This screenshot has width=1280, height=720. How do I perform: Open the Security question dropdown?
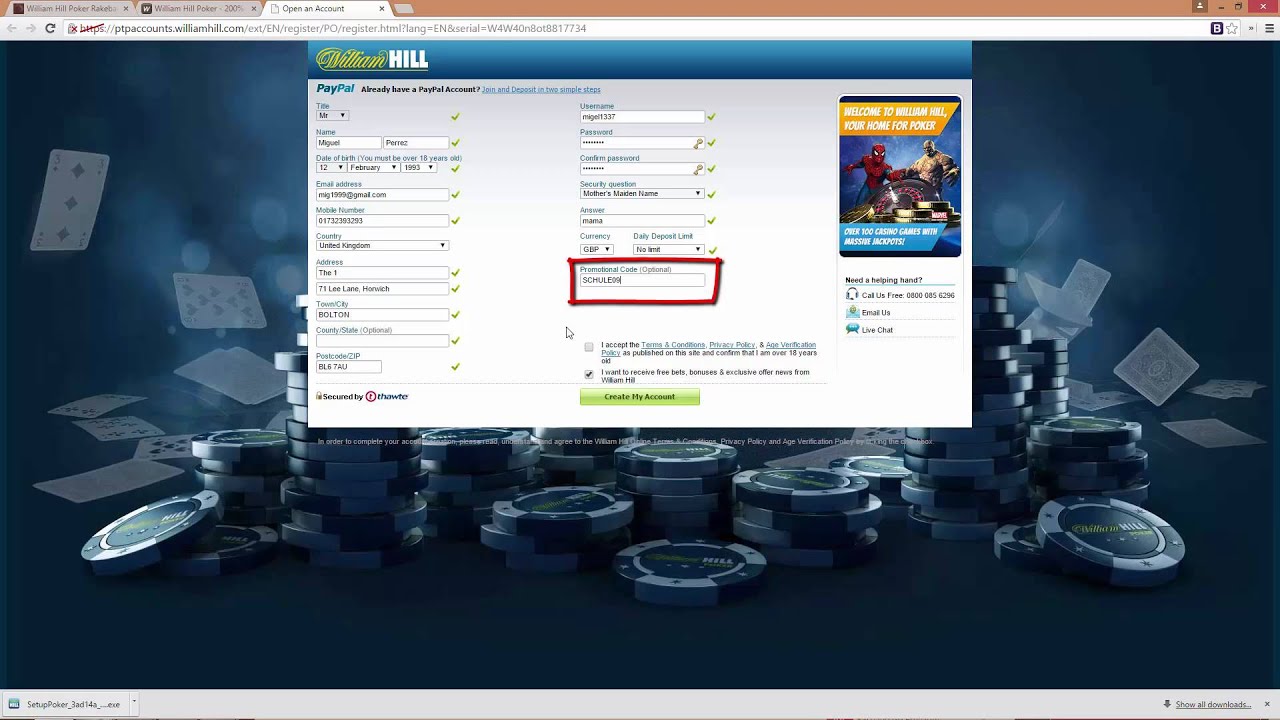click(x=641, y=194)
